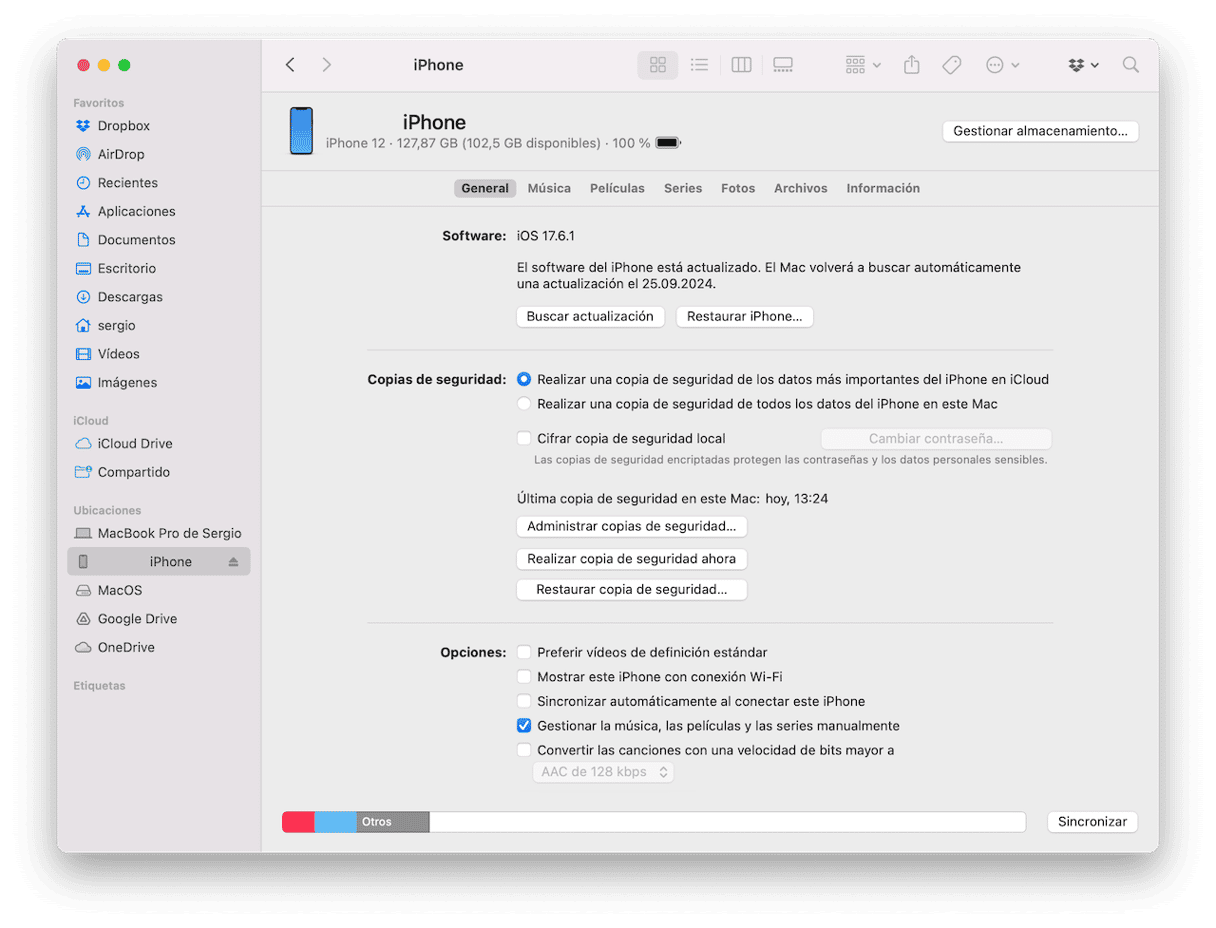Screen dimensions: 1216x928
Task: Open the AAC de 128 kbps dropdown
Action: pyautogui.click(x=603, y=772)
